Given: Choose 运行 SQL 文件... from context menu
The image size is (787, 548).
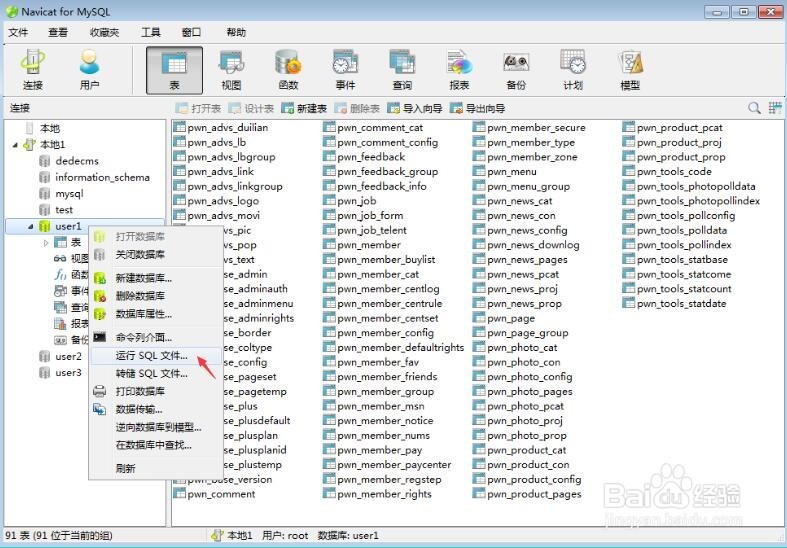Looking at the screenshot, I should pyautogui.click(x=156, y=356).
